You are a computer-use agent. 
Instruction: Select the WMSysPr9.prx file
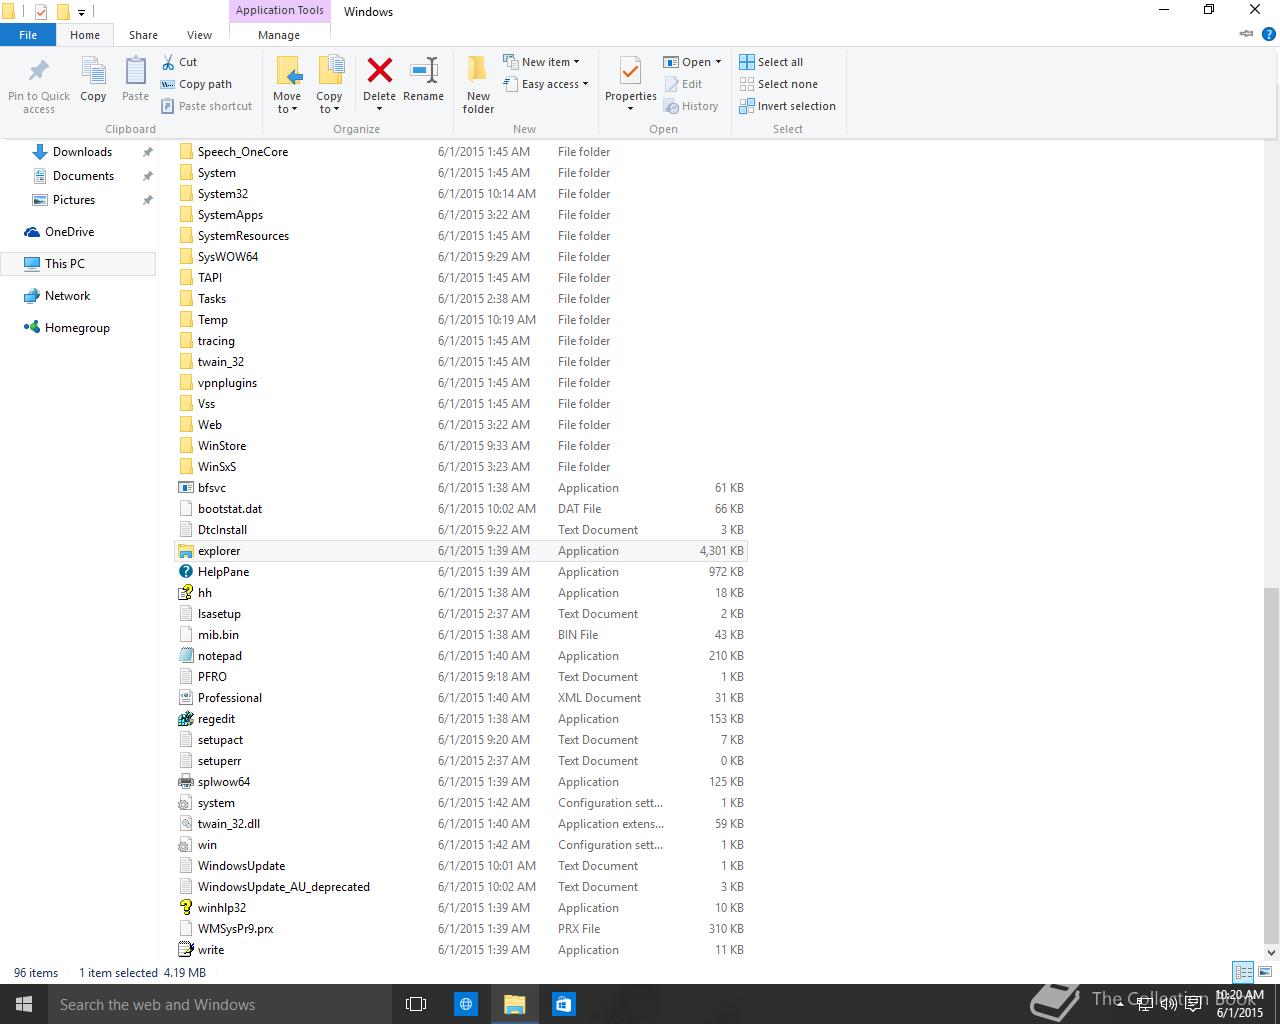(x=460, y=929)
